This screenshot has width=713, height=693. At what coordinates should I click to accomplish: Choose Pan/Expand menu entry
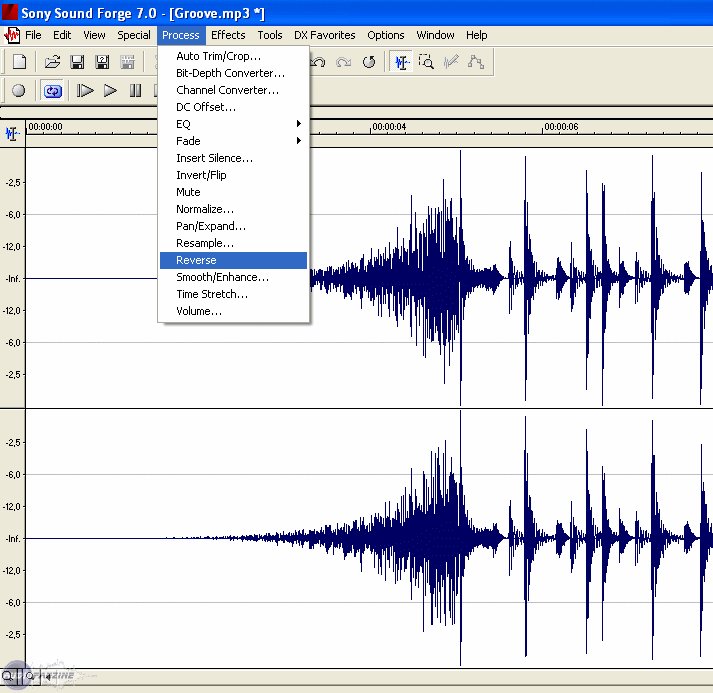click(x=233, y=226)
